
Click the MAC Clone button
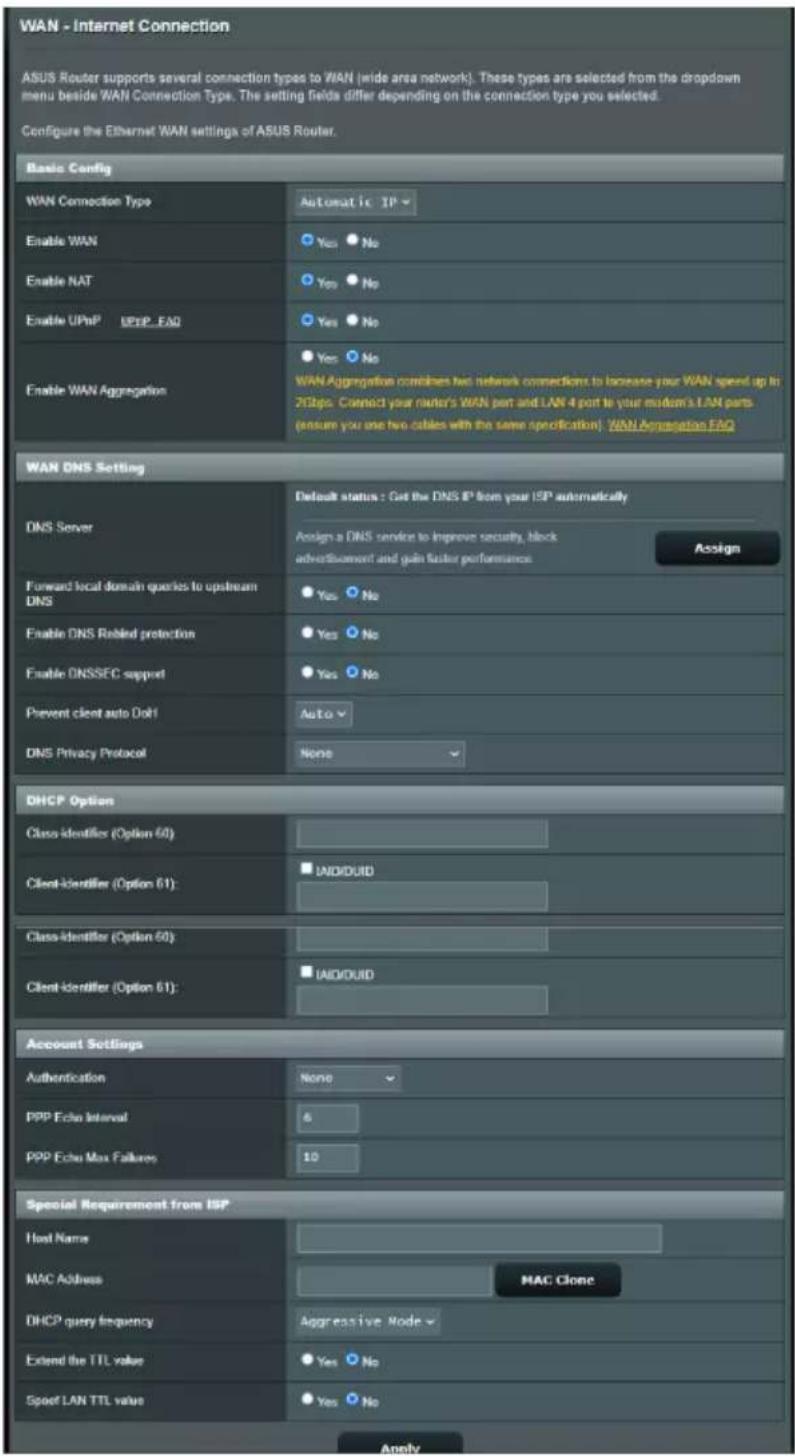tap(558, 1280)
